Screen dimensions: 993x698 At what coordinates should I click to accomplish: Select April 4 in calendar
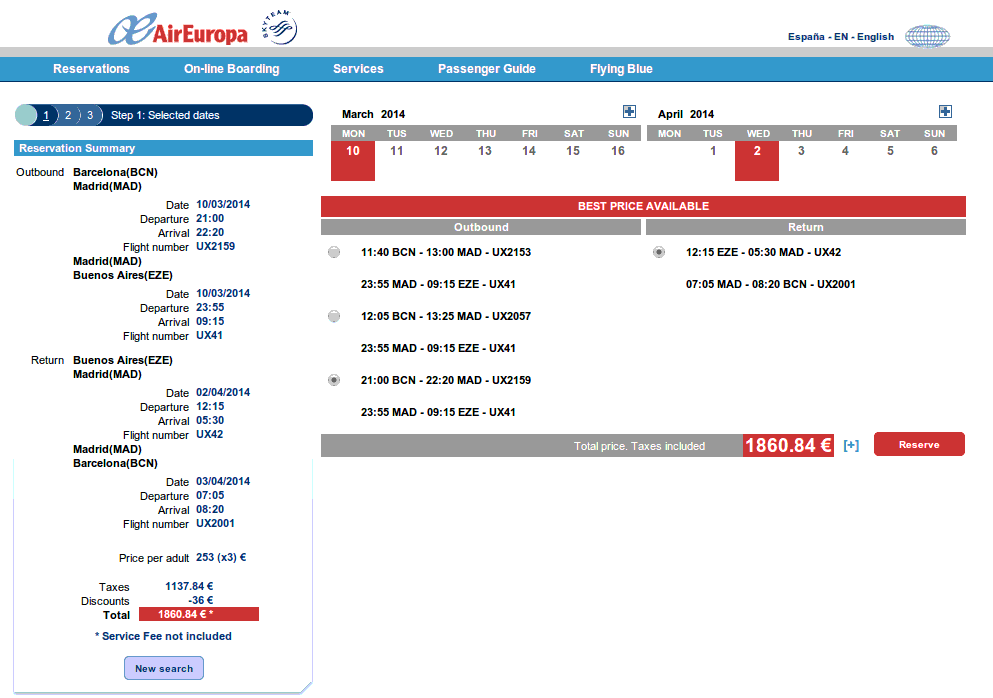845,151
